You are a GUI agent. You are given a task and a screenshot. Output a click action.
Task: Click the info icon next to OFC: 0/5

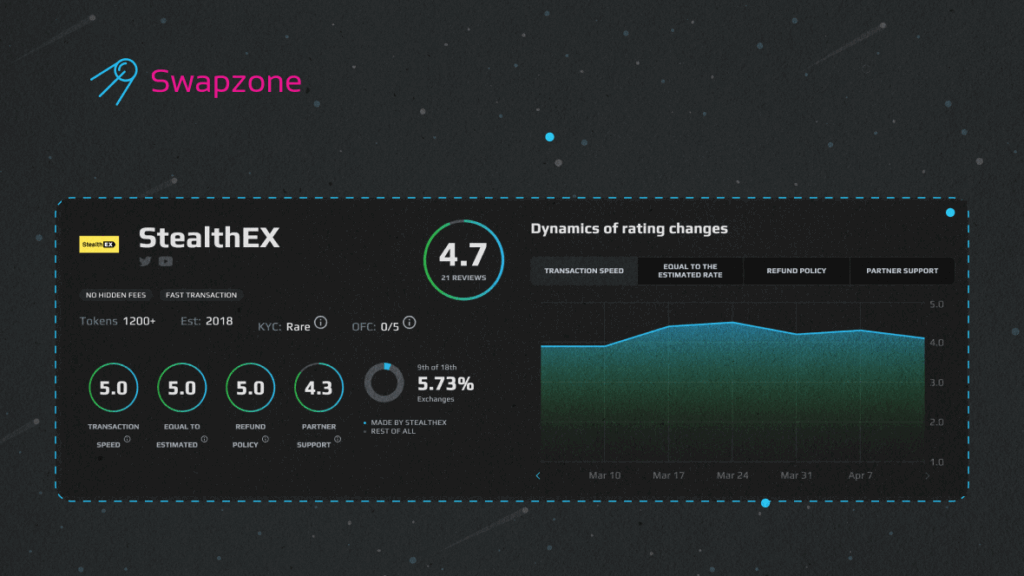point(409,323)
